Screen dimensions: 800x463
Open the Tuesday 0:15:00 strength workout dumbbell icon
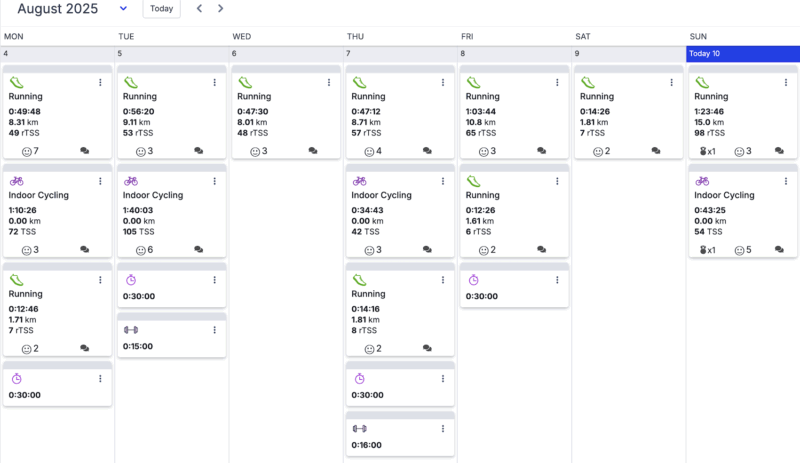pyautogui.click(x=131, y=330)
